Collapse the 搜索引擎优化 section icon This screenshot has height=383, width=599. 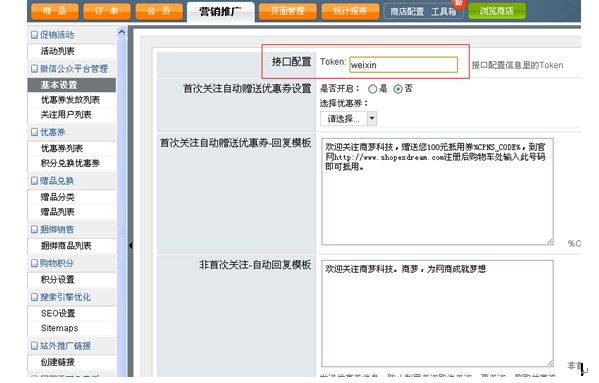coord(34,297)
